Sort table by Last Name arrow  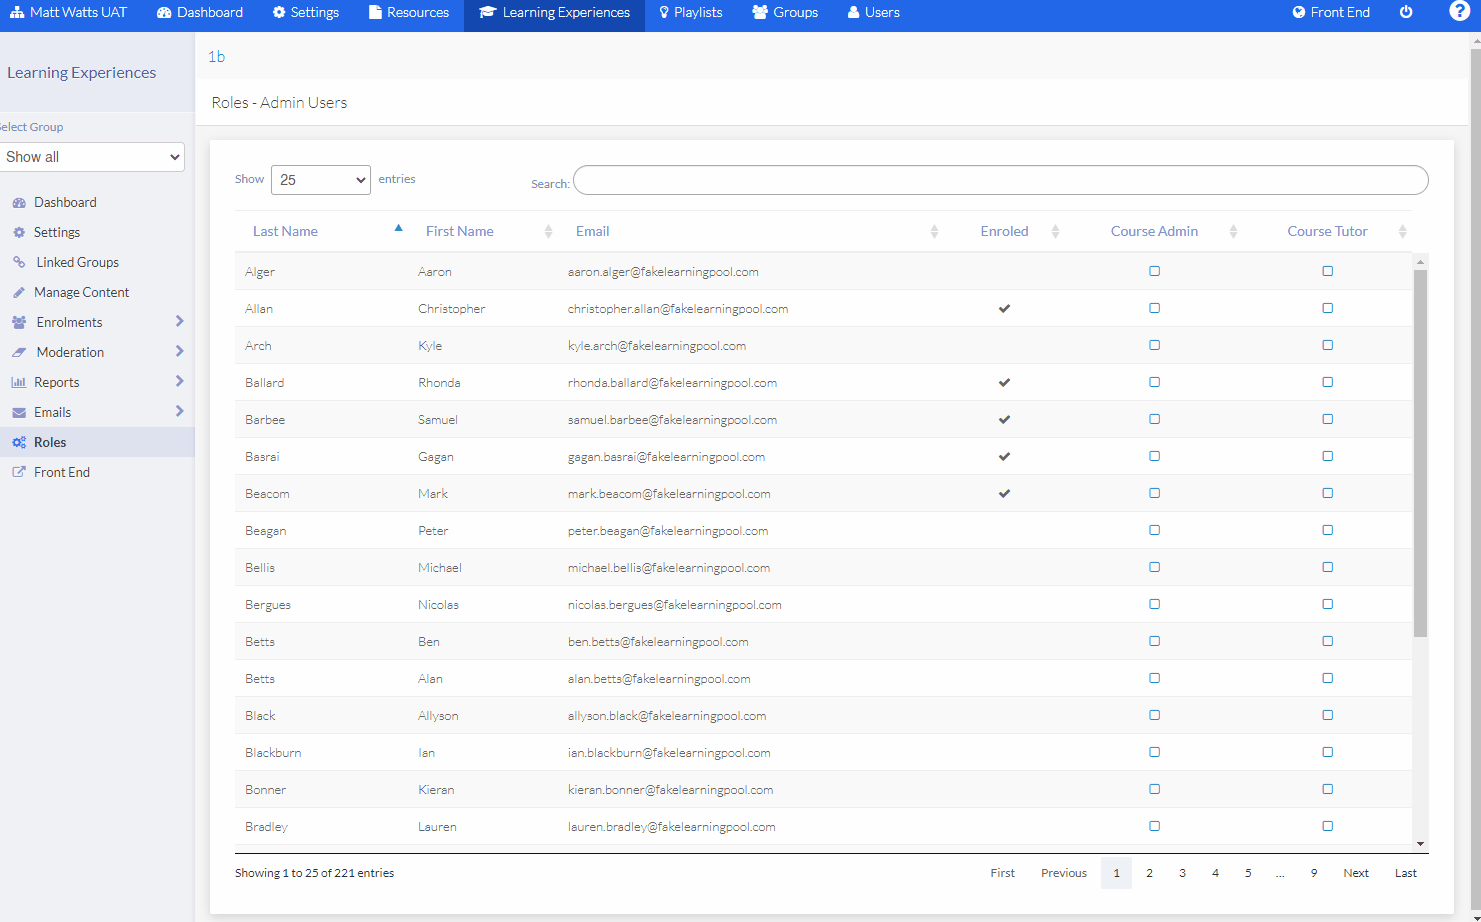coord(398,229)
